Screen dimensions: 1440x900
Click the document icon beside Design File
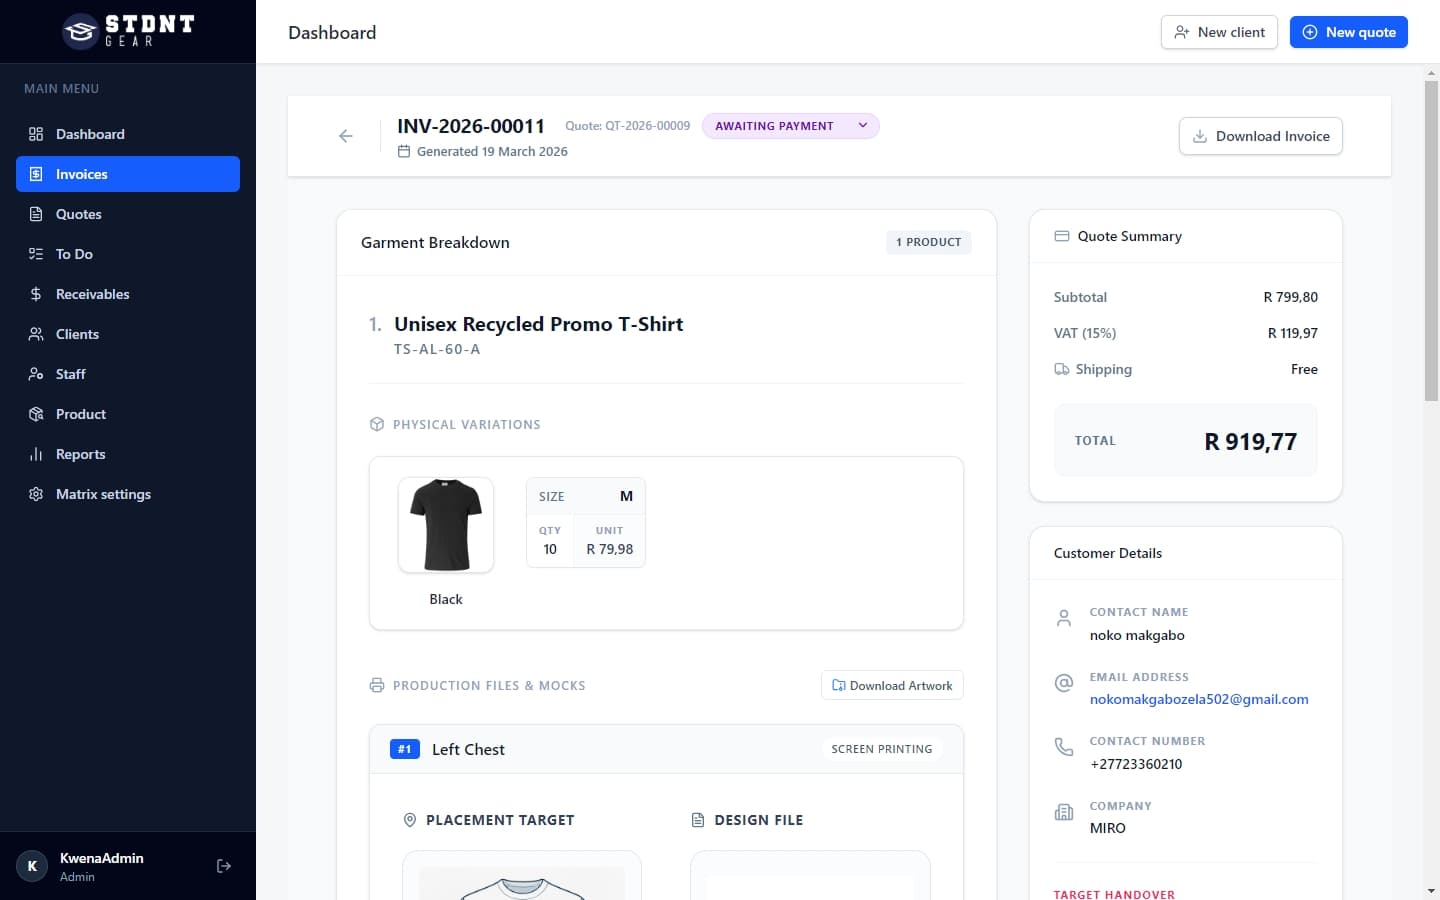tap(698, 820)
